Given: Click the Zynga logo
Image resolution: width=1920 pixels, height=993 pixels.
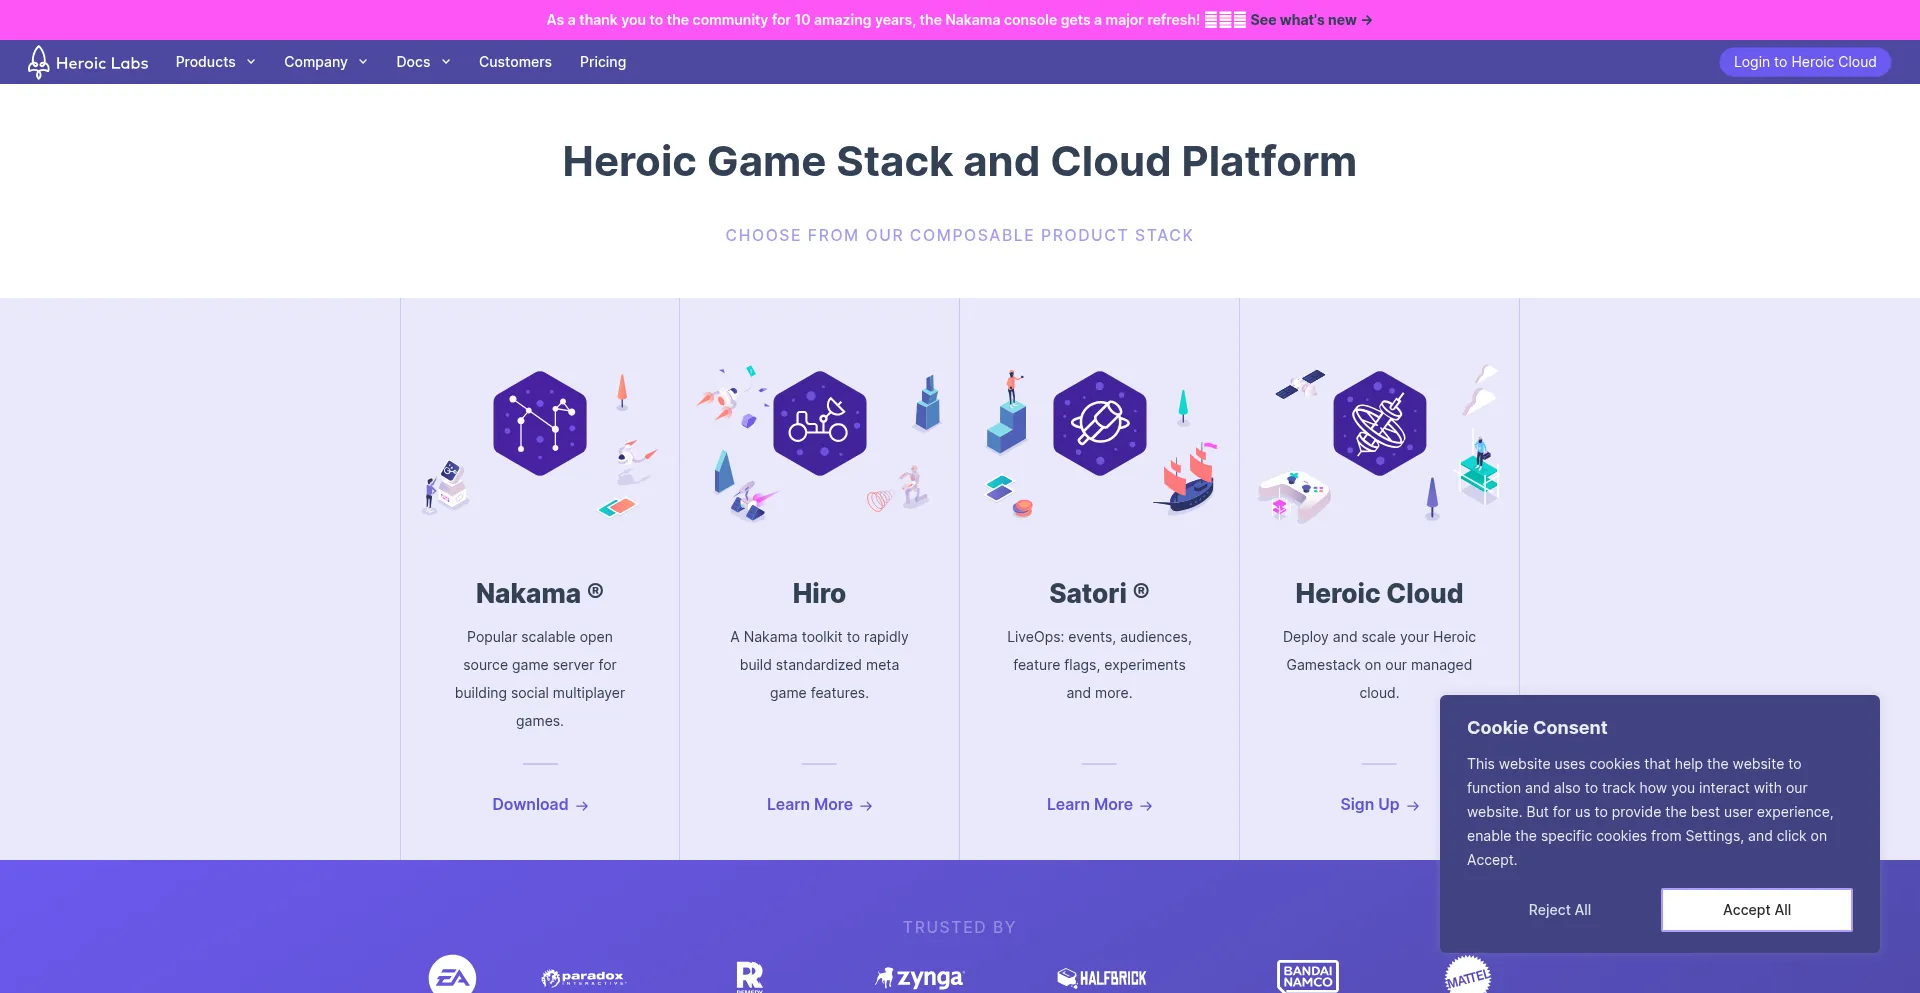Looking at the screenshot, I should (920, 977).
